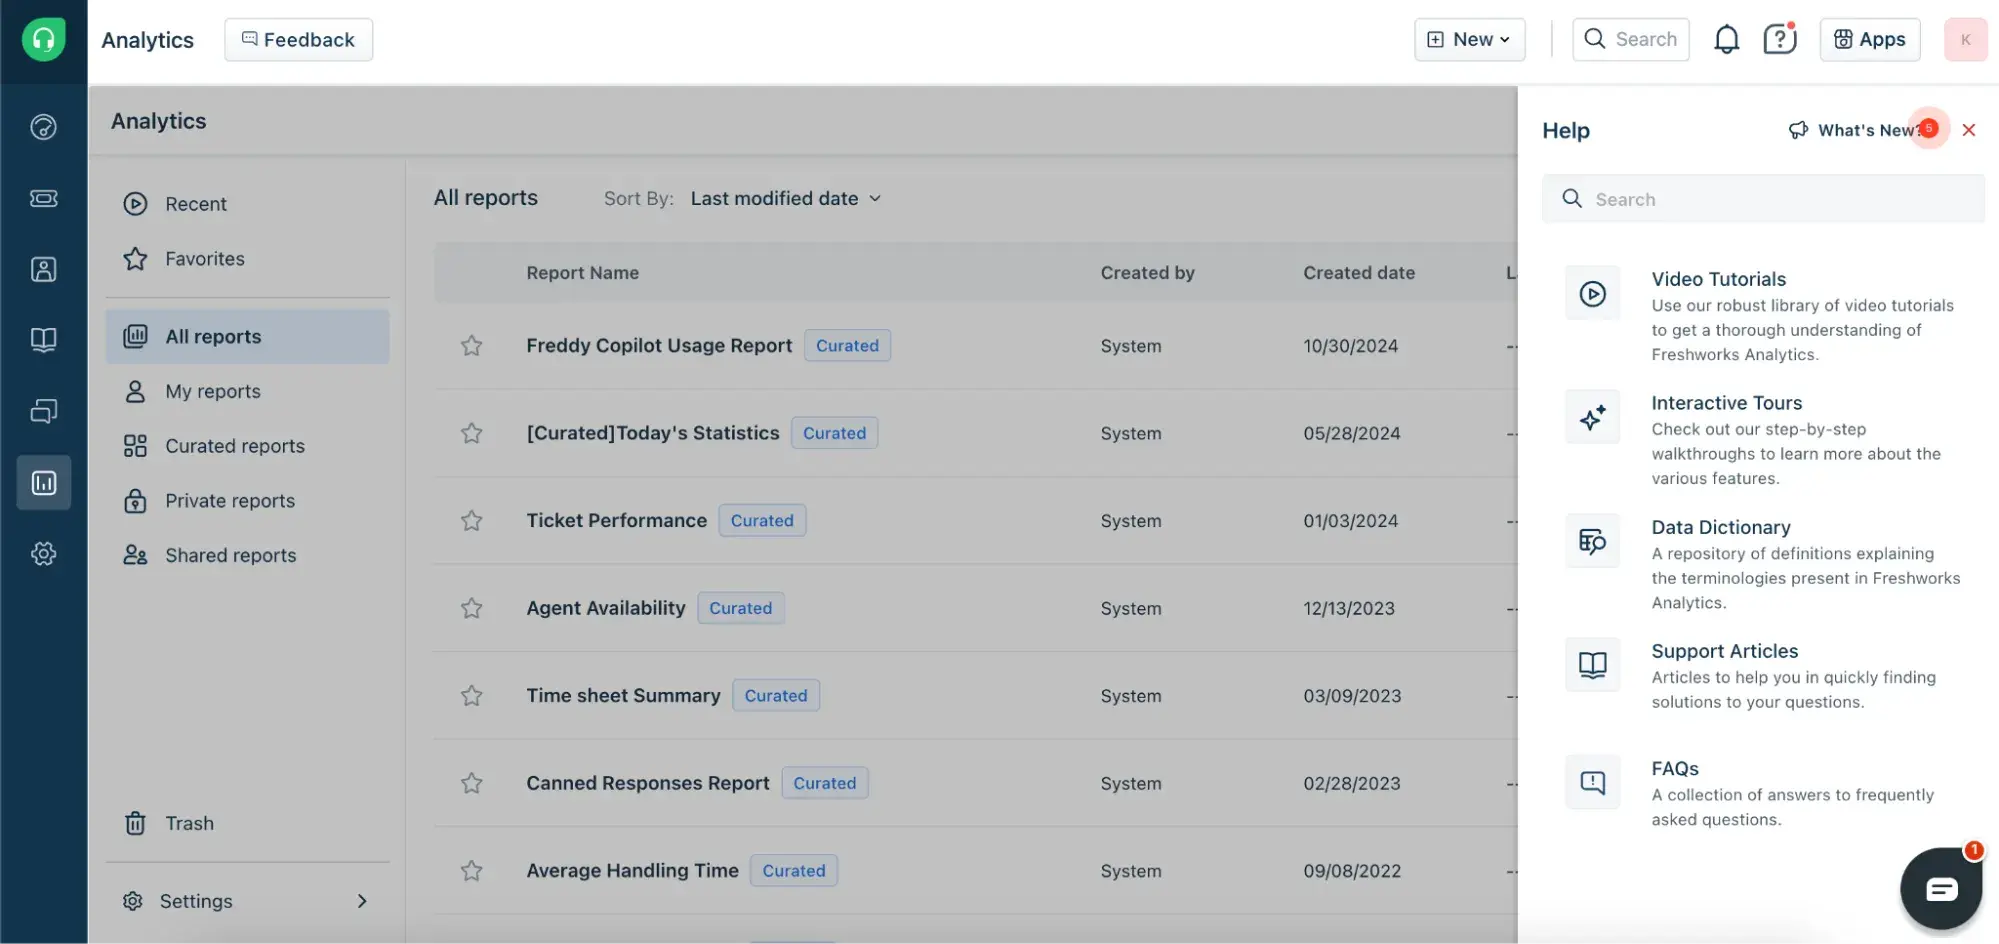The height and width of the screenshot is (944, 1999).
Task: Close the Help panel
Action: 1968,130
